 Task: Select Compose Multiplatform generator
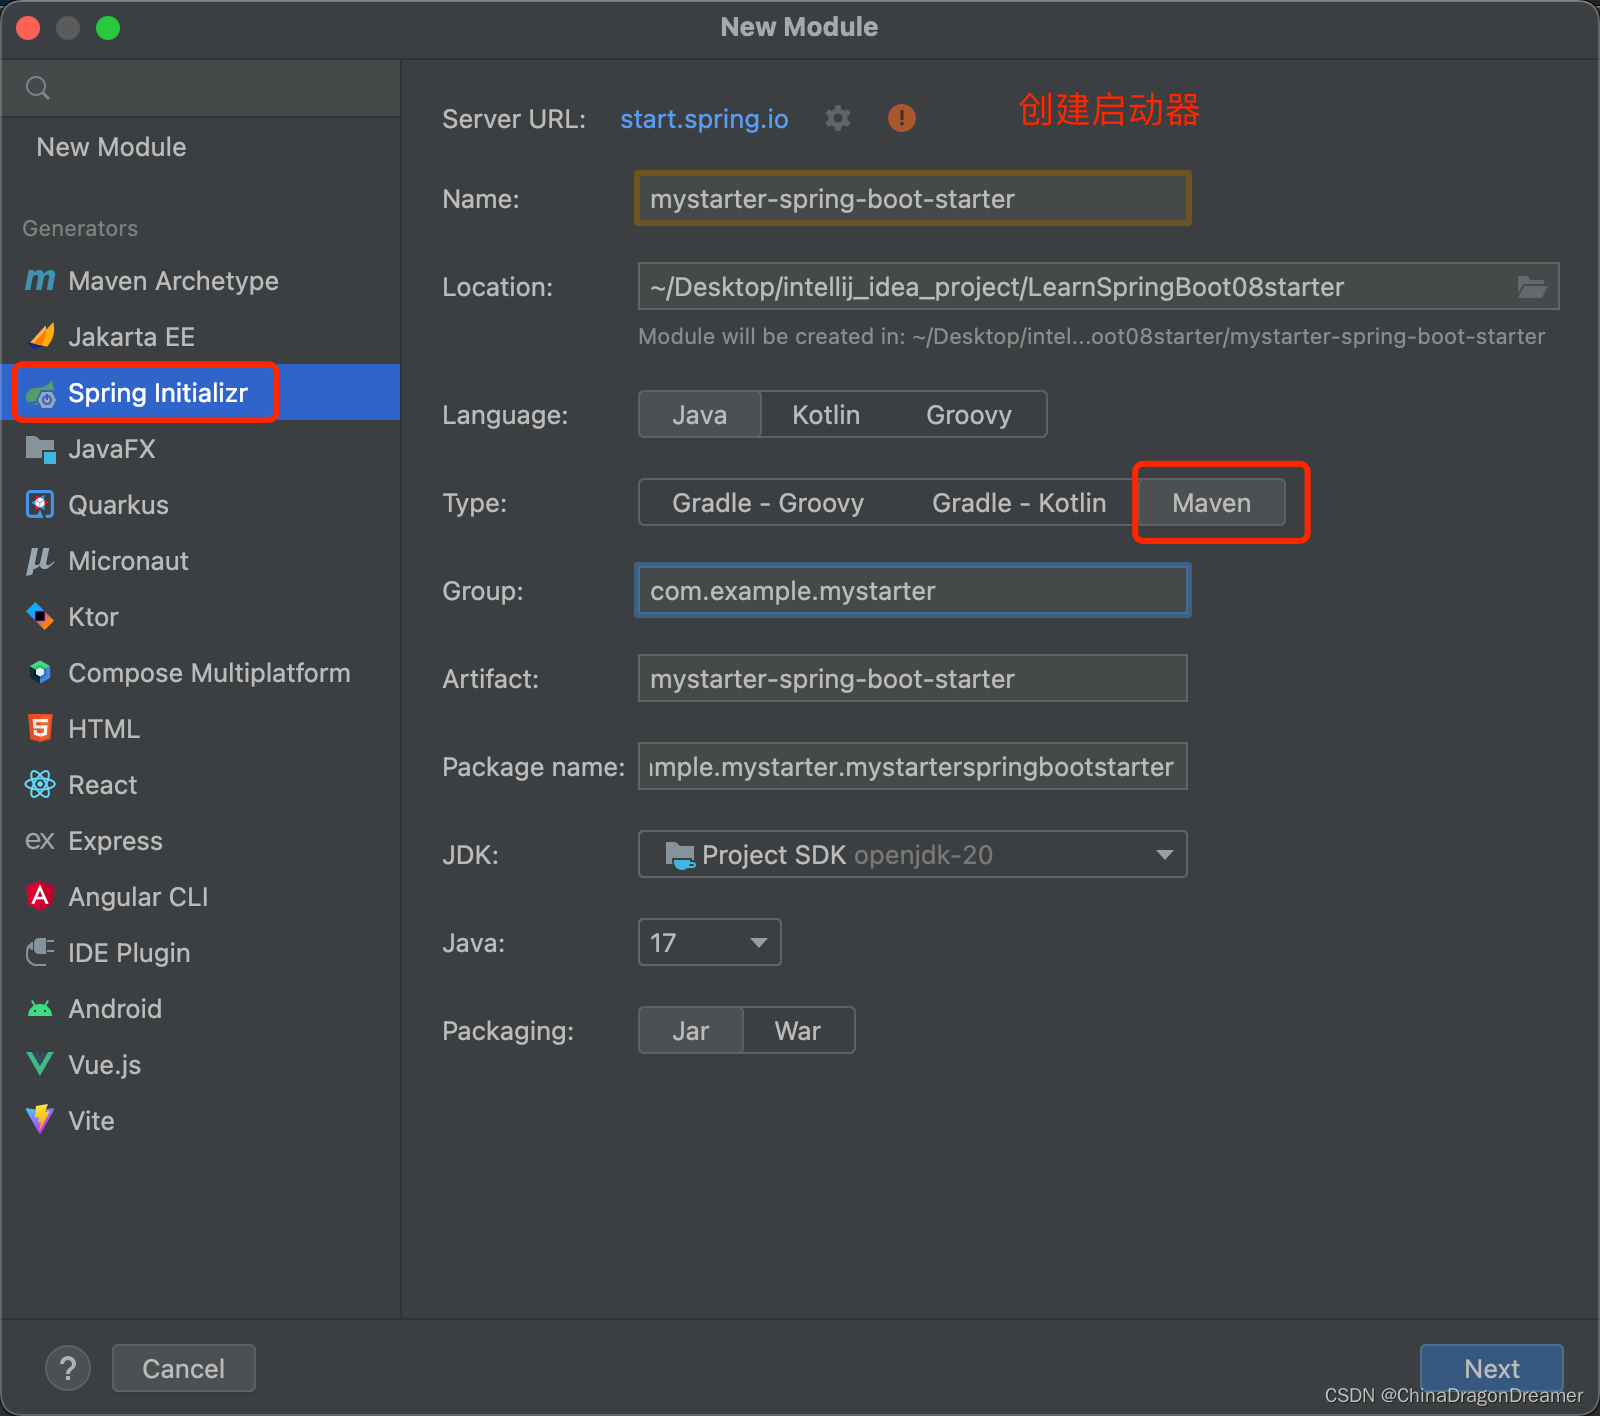[x=201, y=673]
